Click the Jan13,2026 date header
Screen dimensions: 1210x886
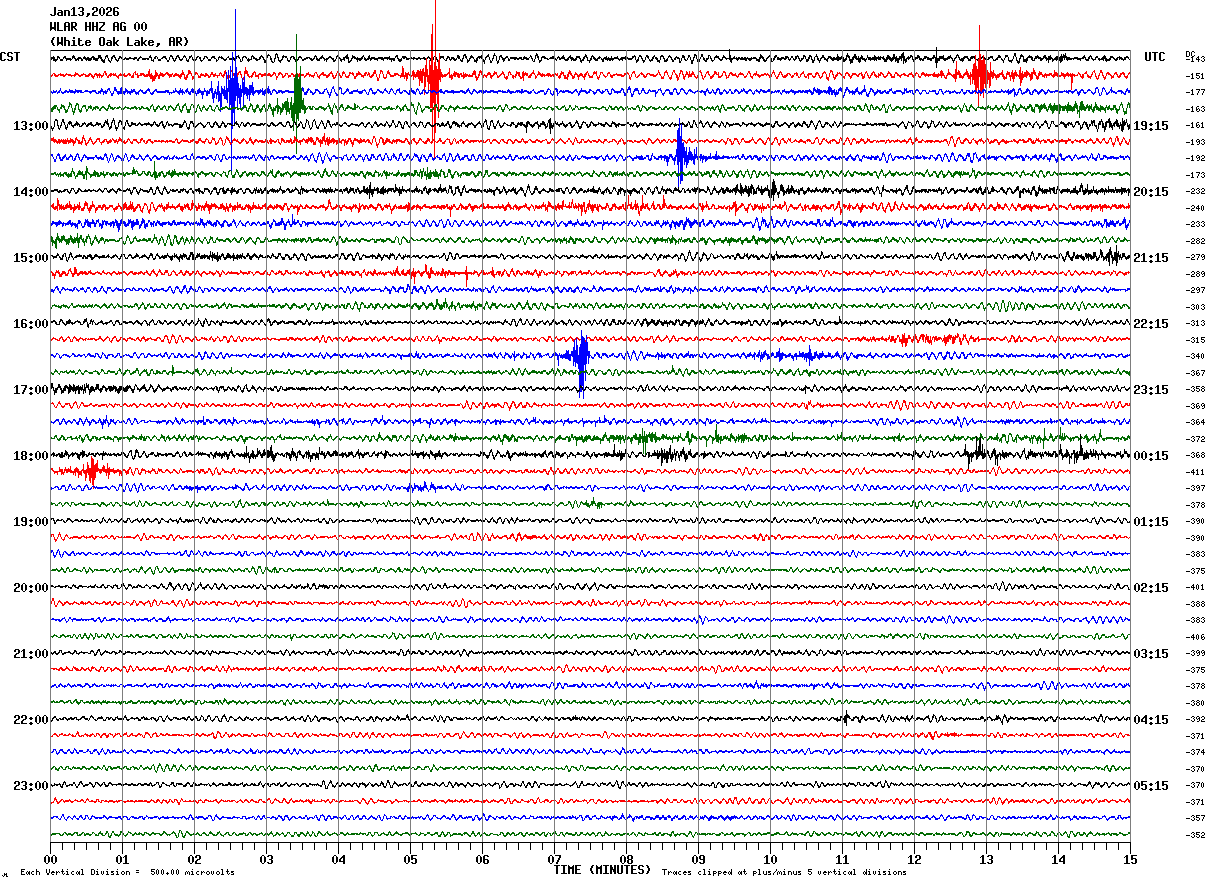point(84,12)
